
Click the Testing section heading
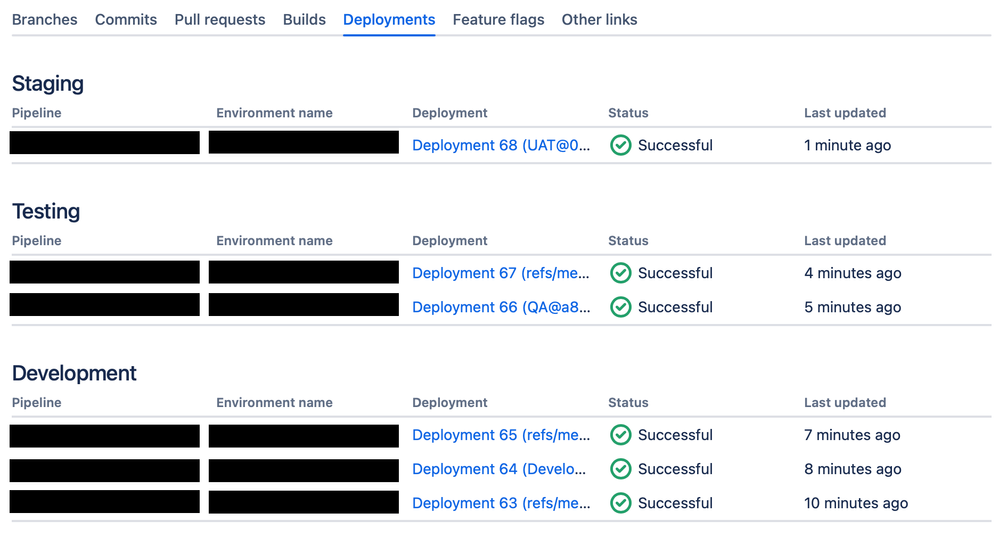click(x=46, y=212)
